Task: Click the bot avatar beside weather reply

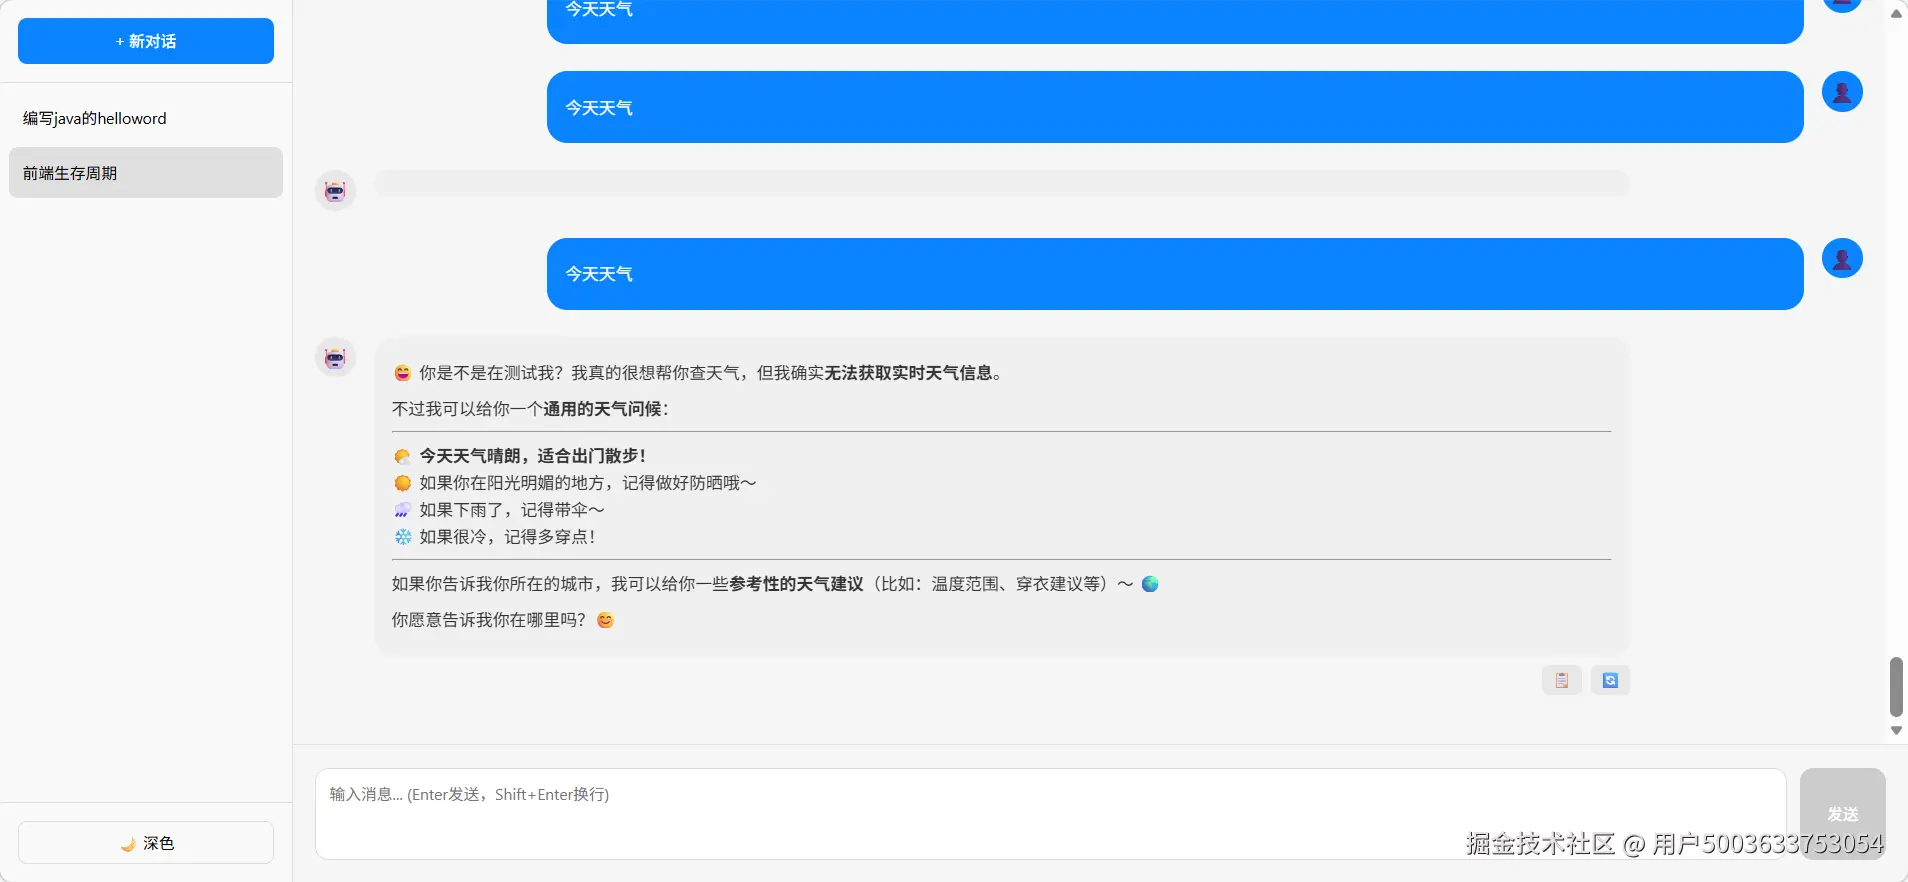Action: click(x=335, y=357)
